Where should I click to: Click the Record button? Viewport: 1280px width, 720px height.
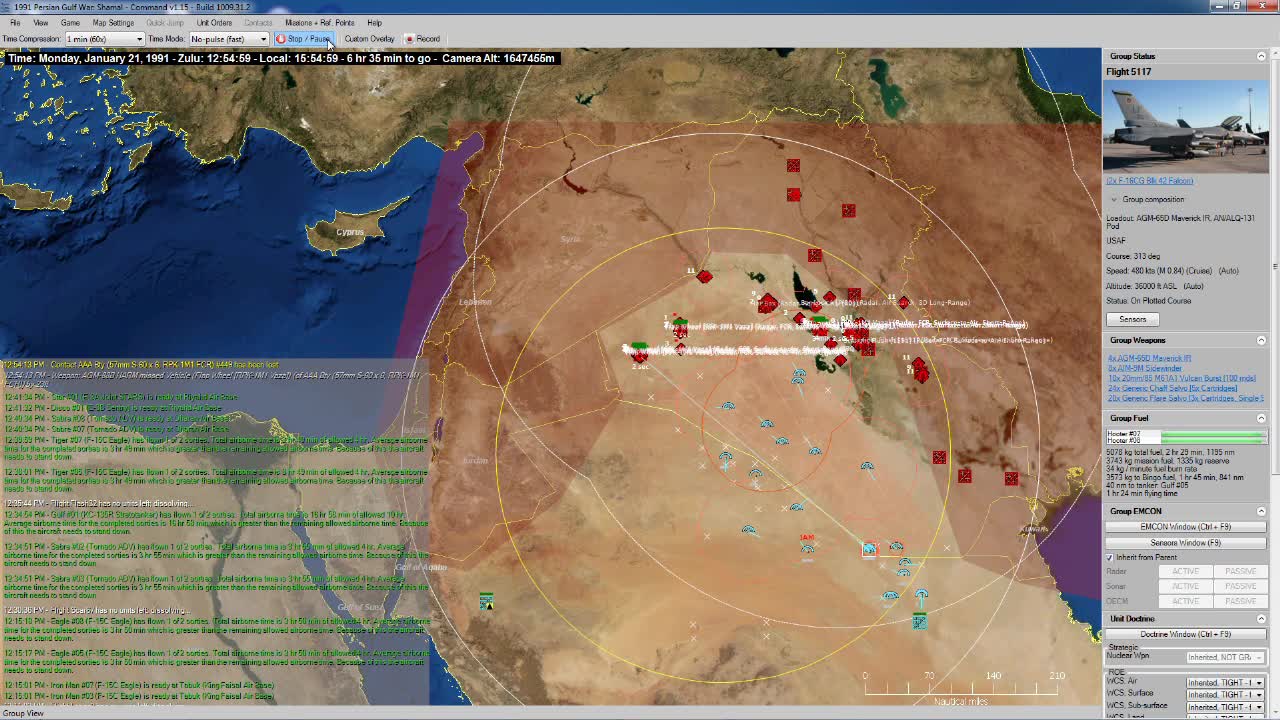point(422,39)
